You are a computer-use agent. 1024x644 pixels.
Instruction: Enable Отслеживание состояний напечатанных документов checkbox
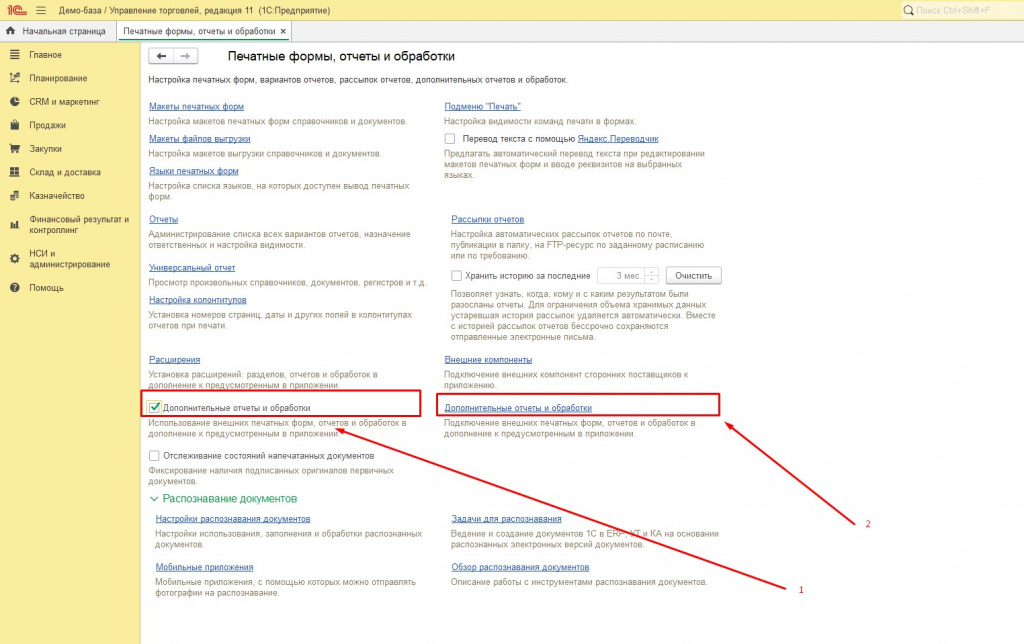(x=154, y=456)
